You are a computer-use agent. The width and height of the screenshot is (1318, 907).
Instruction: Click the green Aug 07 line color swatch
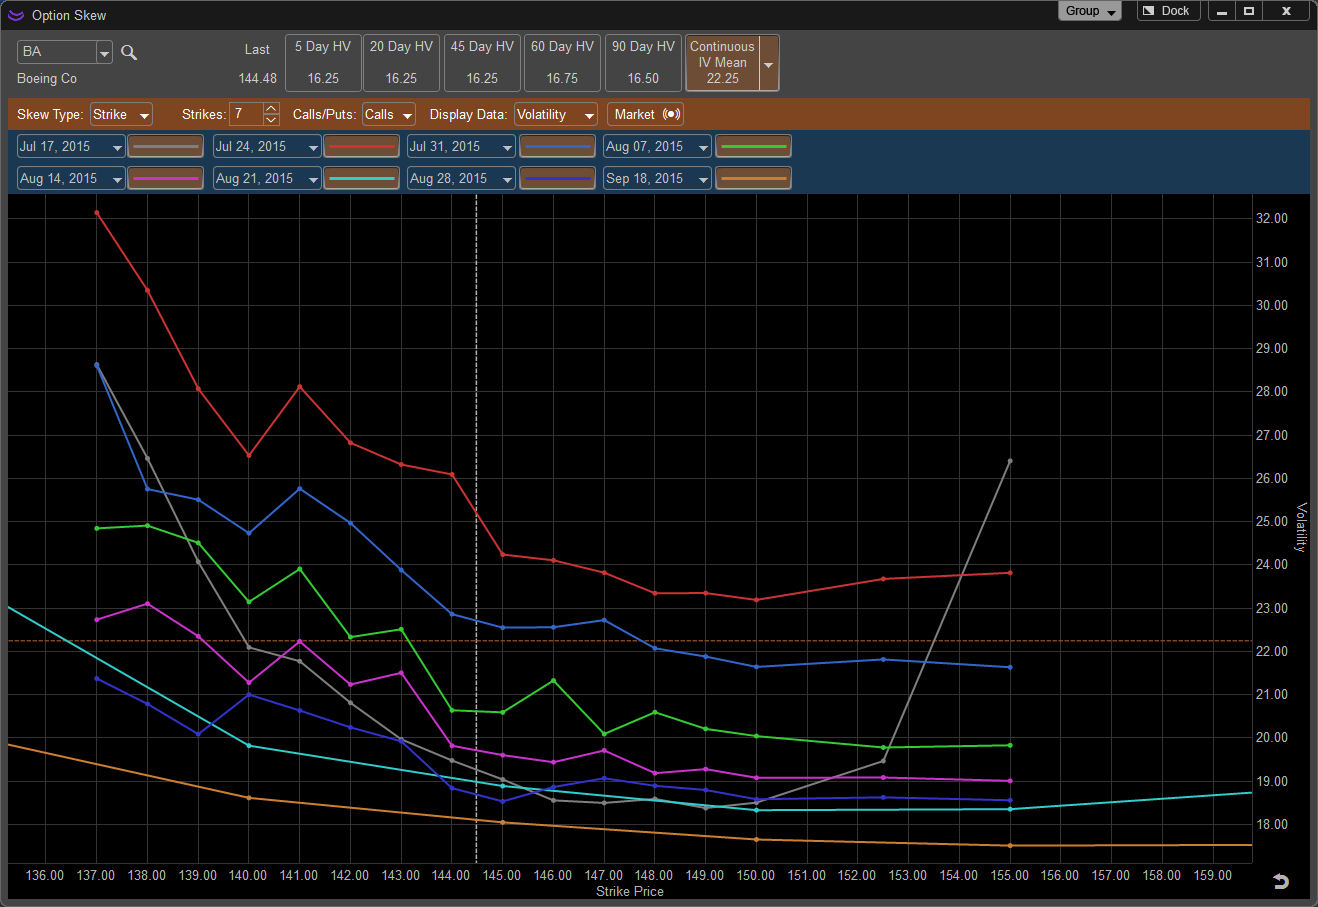coord(754,147)
